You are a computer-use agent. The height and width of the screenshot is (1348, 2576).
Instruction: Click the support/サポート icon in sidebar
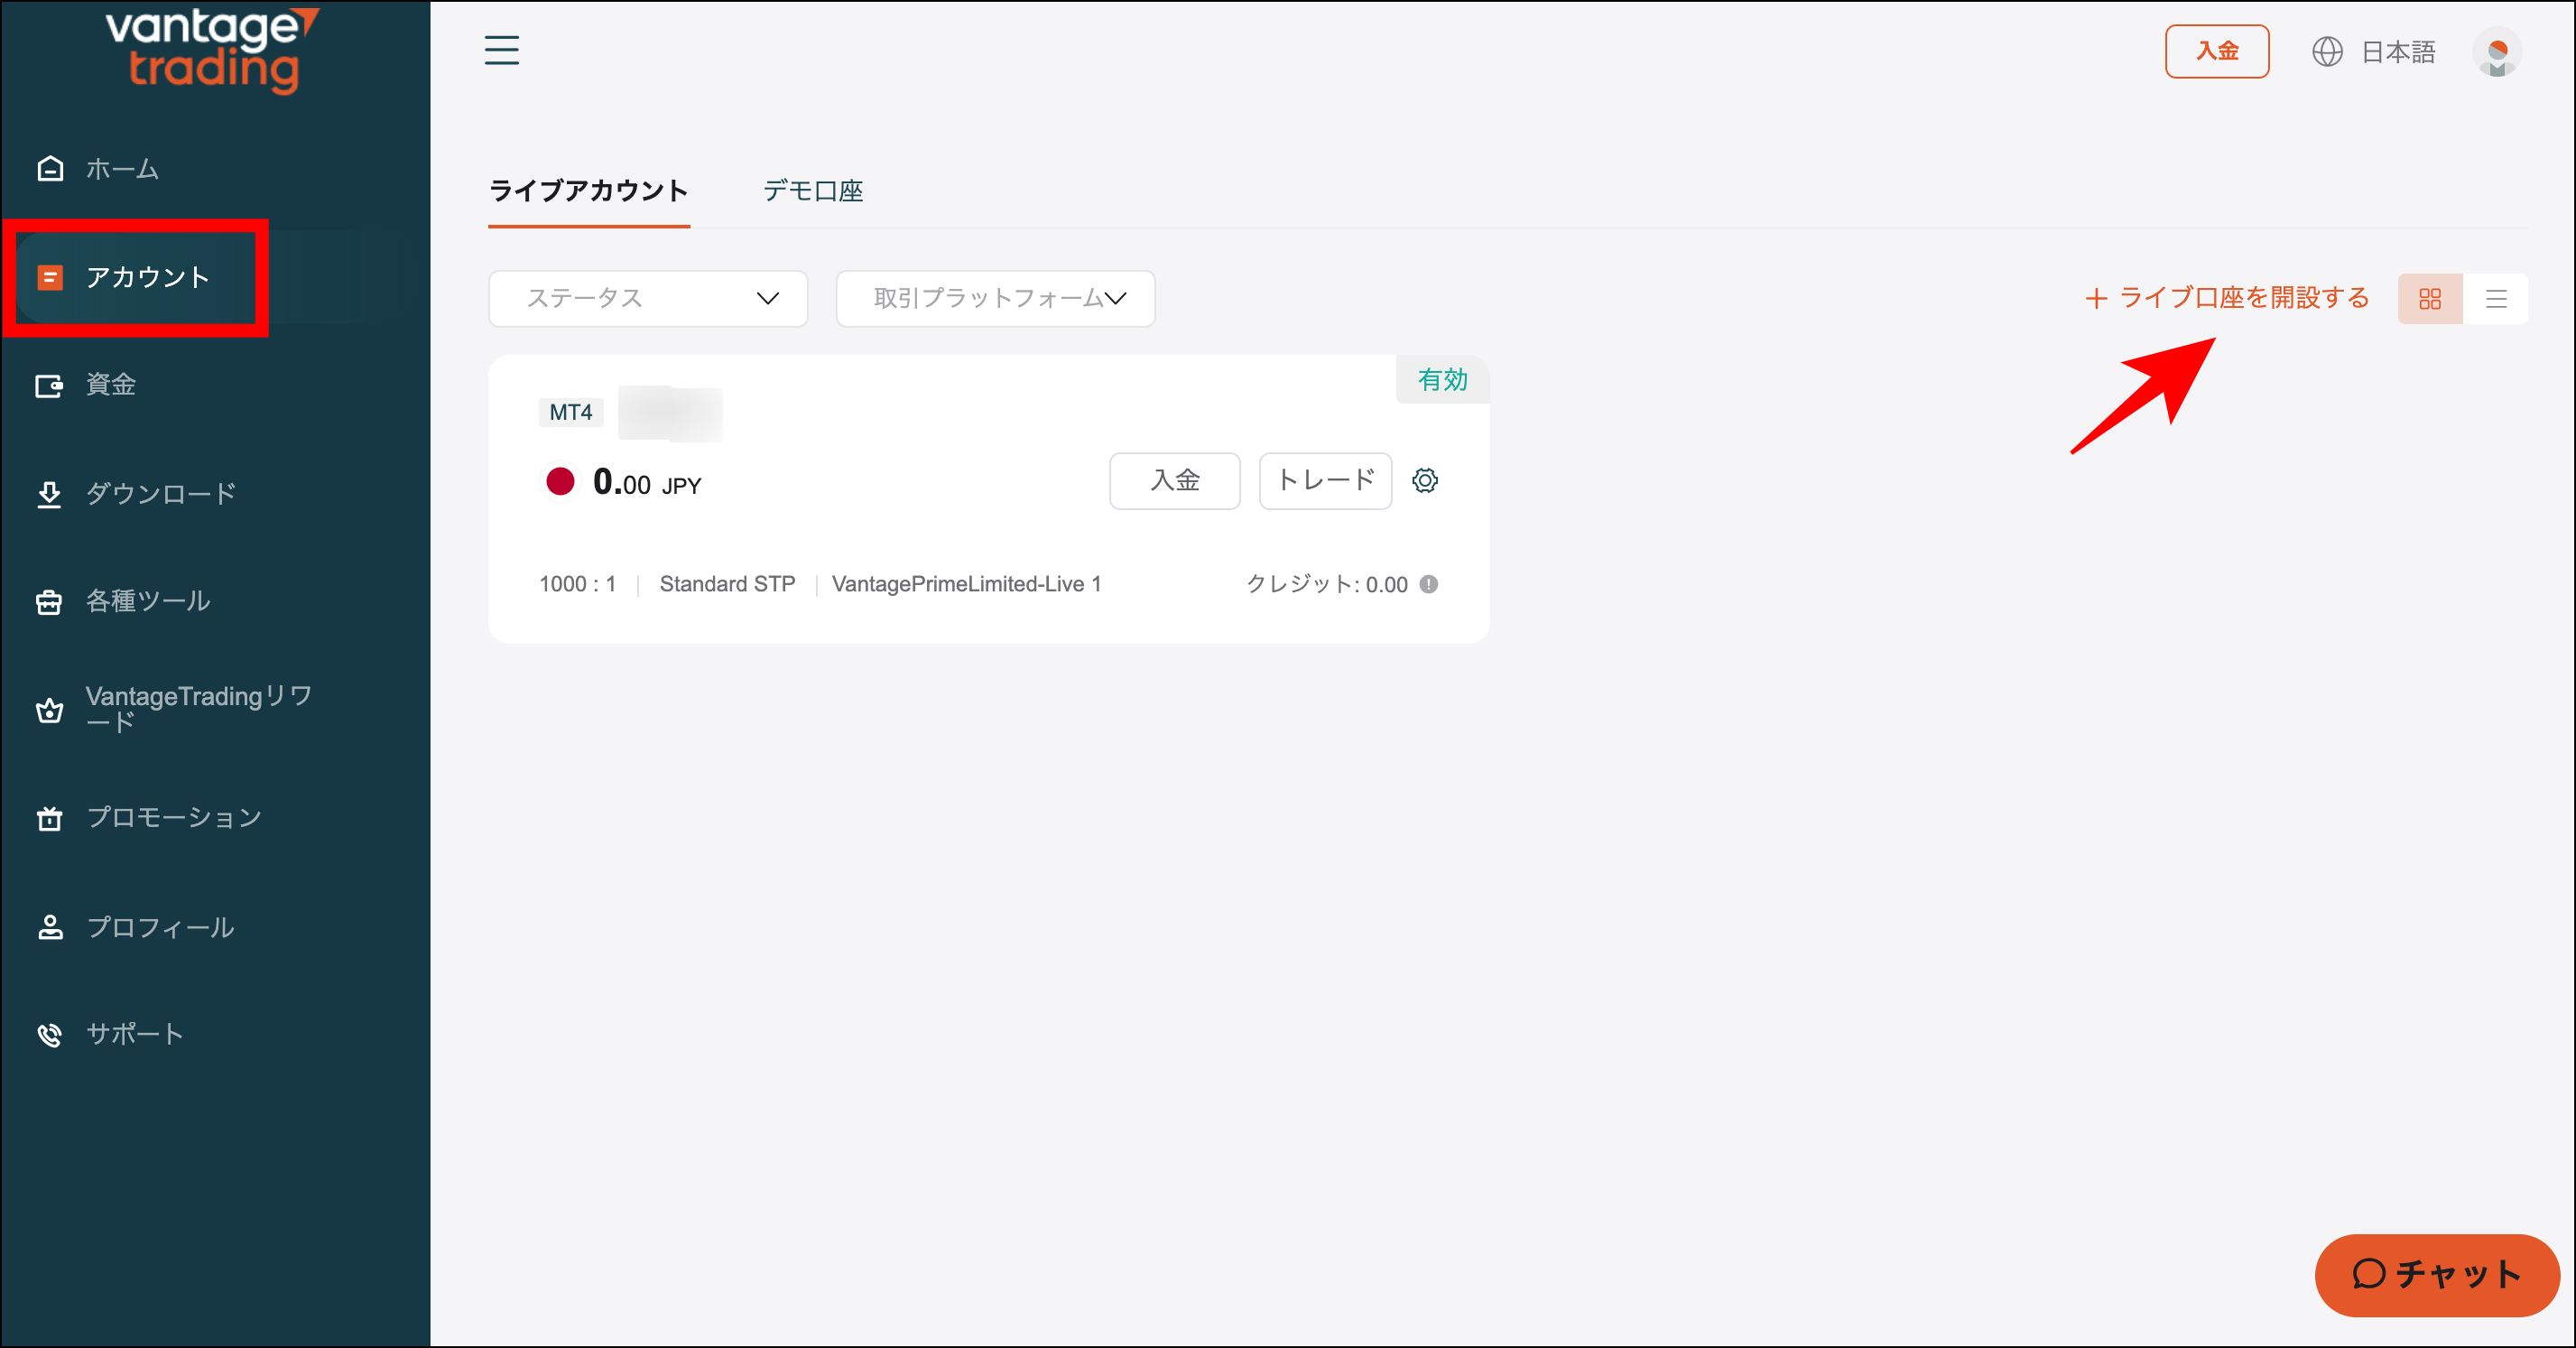point(50,1035)
